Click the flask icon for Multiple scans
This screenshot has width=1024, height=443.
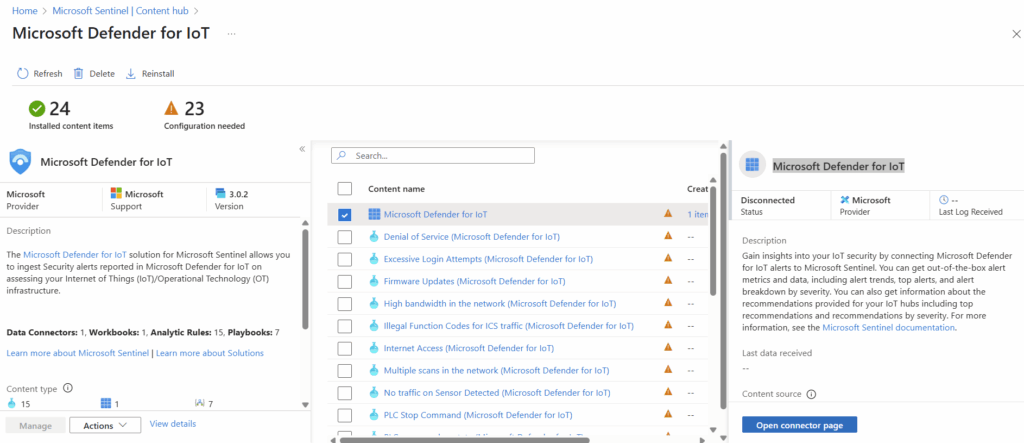coord(374,370)
